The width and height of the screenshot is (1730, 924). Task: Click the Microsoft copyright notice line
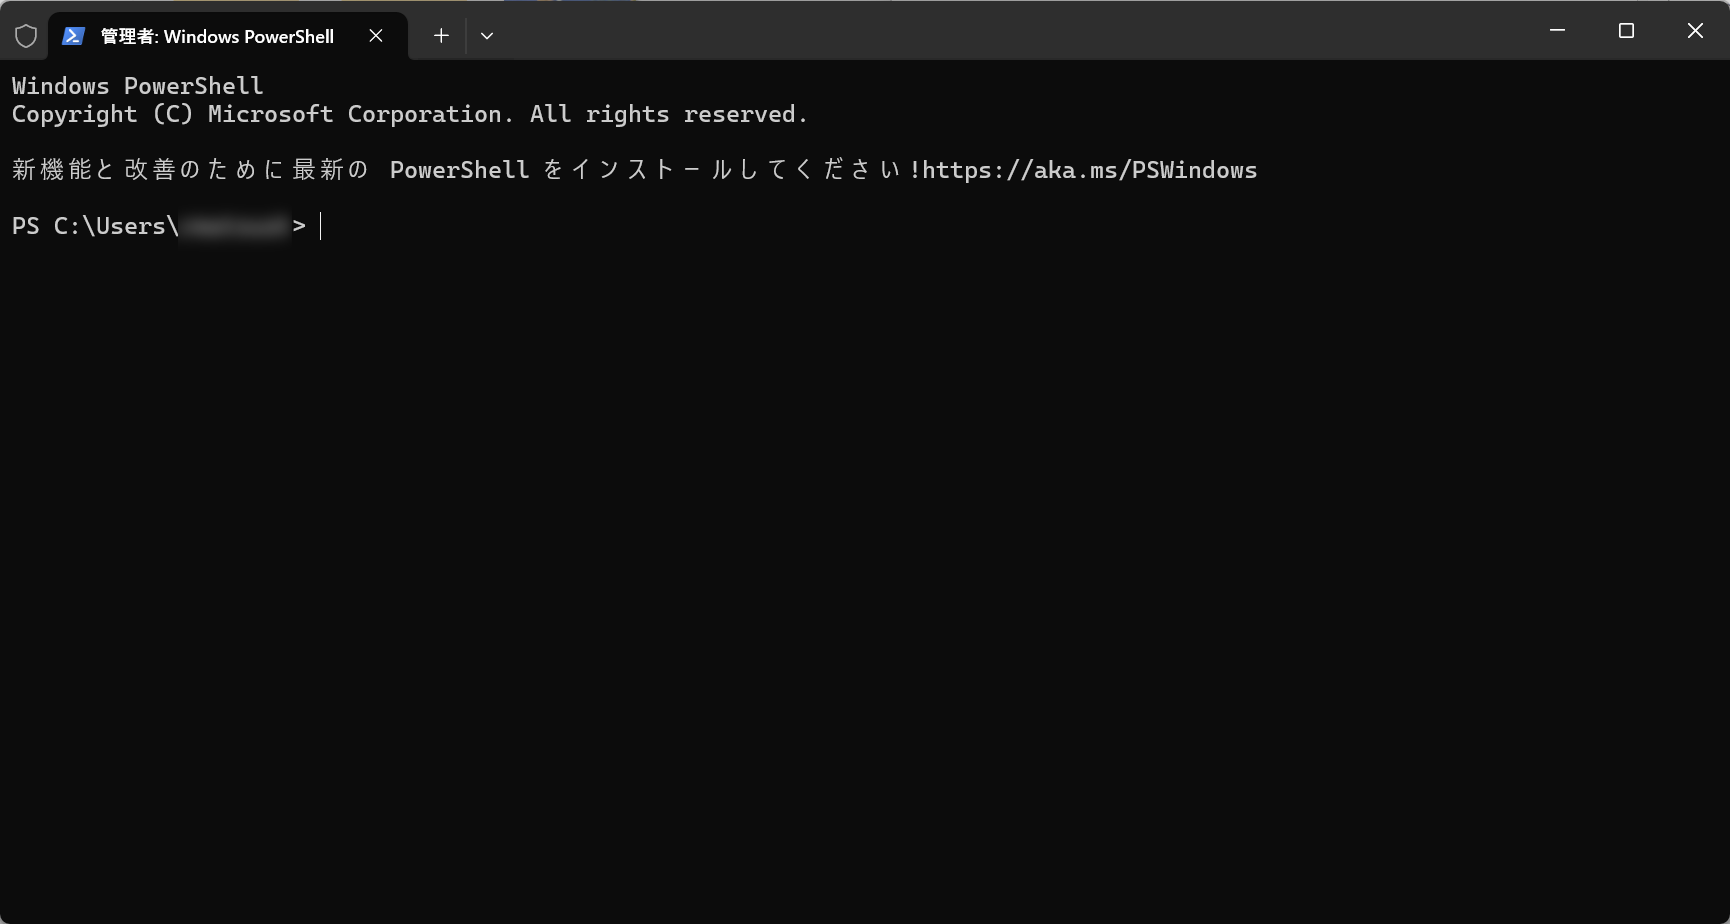[x=408, y=113]
